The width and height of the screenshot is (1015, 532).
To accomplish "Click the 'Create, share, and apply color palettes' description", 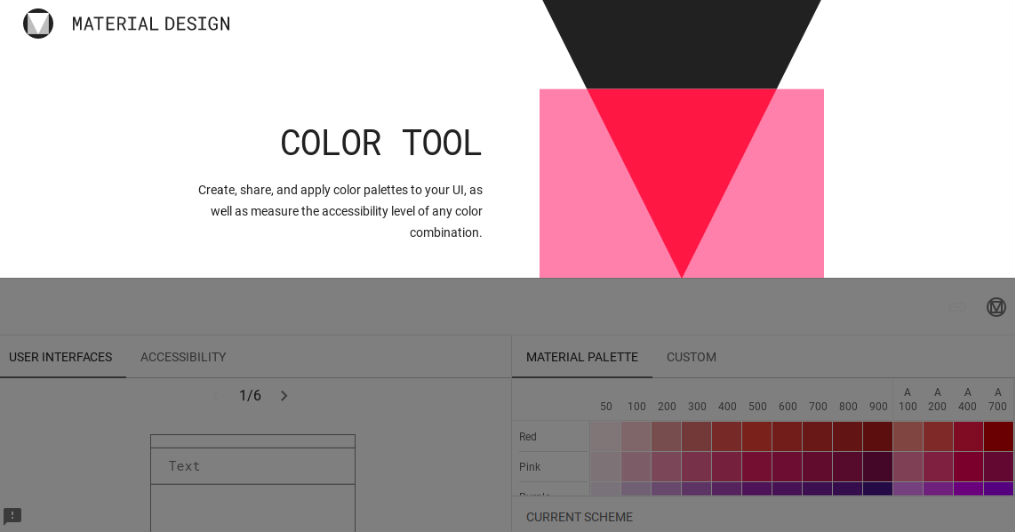I will (340, 211).
